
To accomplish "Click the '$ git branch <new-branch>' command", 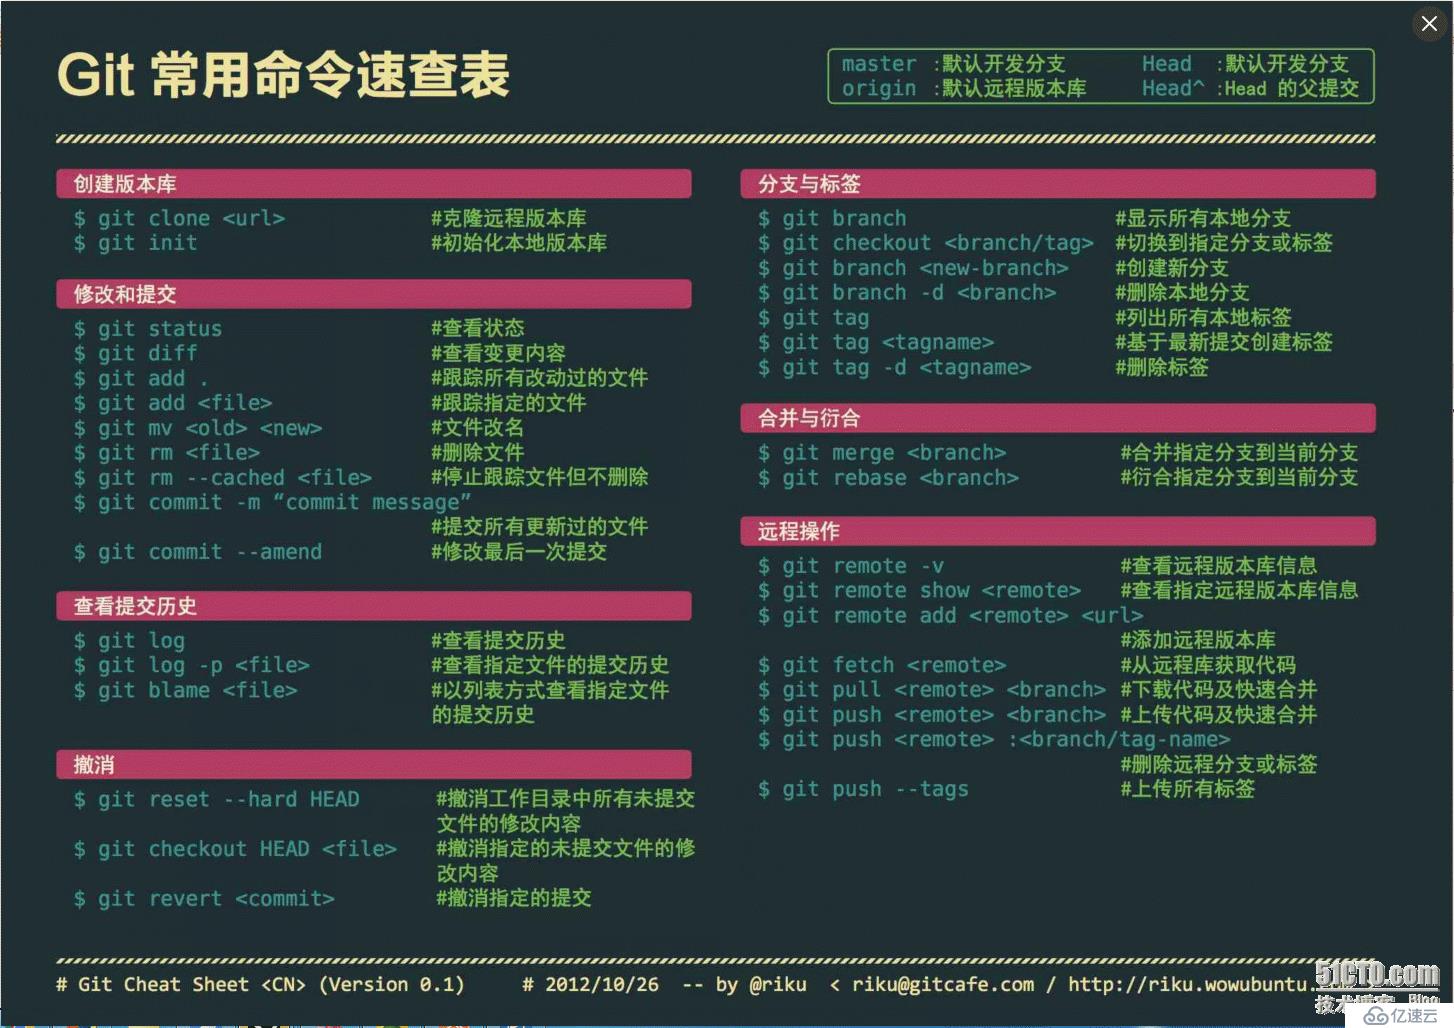I will coord(914,268).
